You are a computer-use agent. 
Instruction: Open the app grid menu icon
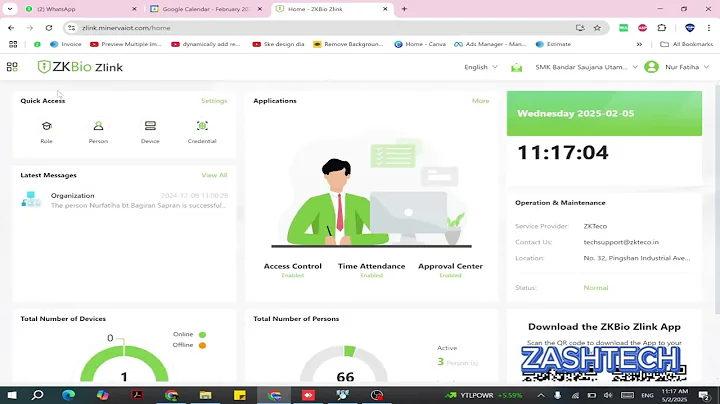[12, 67]
